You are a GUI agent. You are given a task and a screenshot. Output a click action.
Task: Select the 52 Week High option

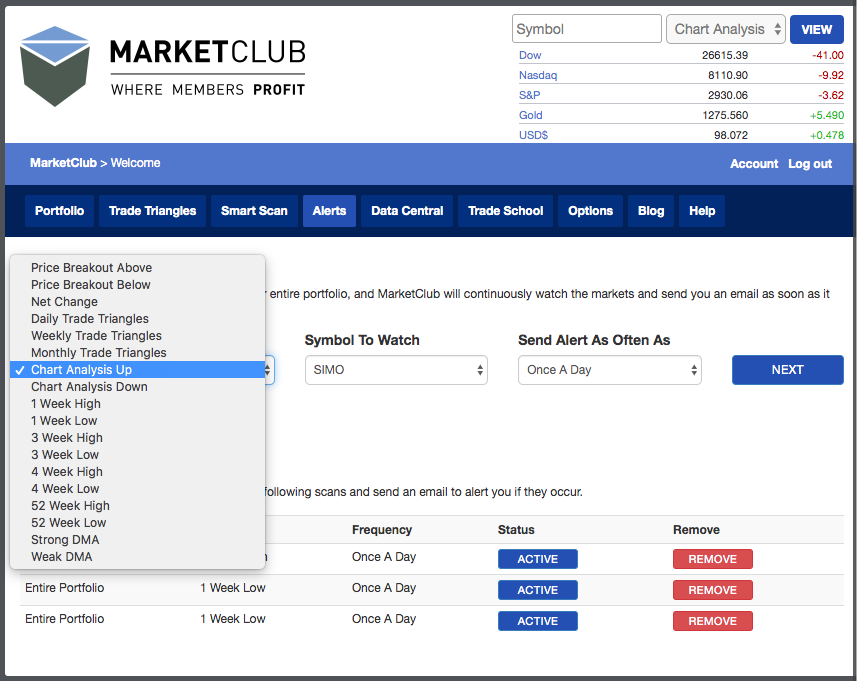pyautogui.click(x=138, y=506)
